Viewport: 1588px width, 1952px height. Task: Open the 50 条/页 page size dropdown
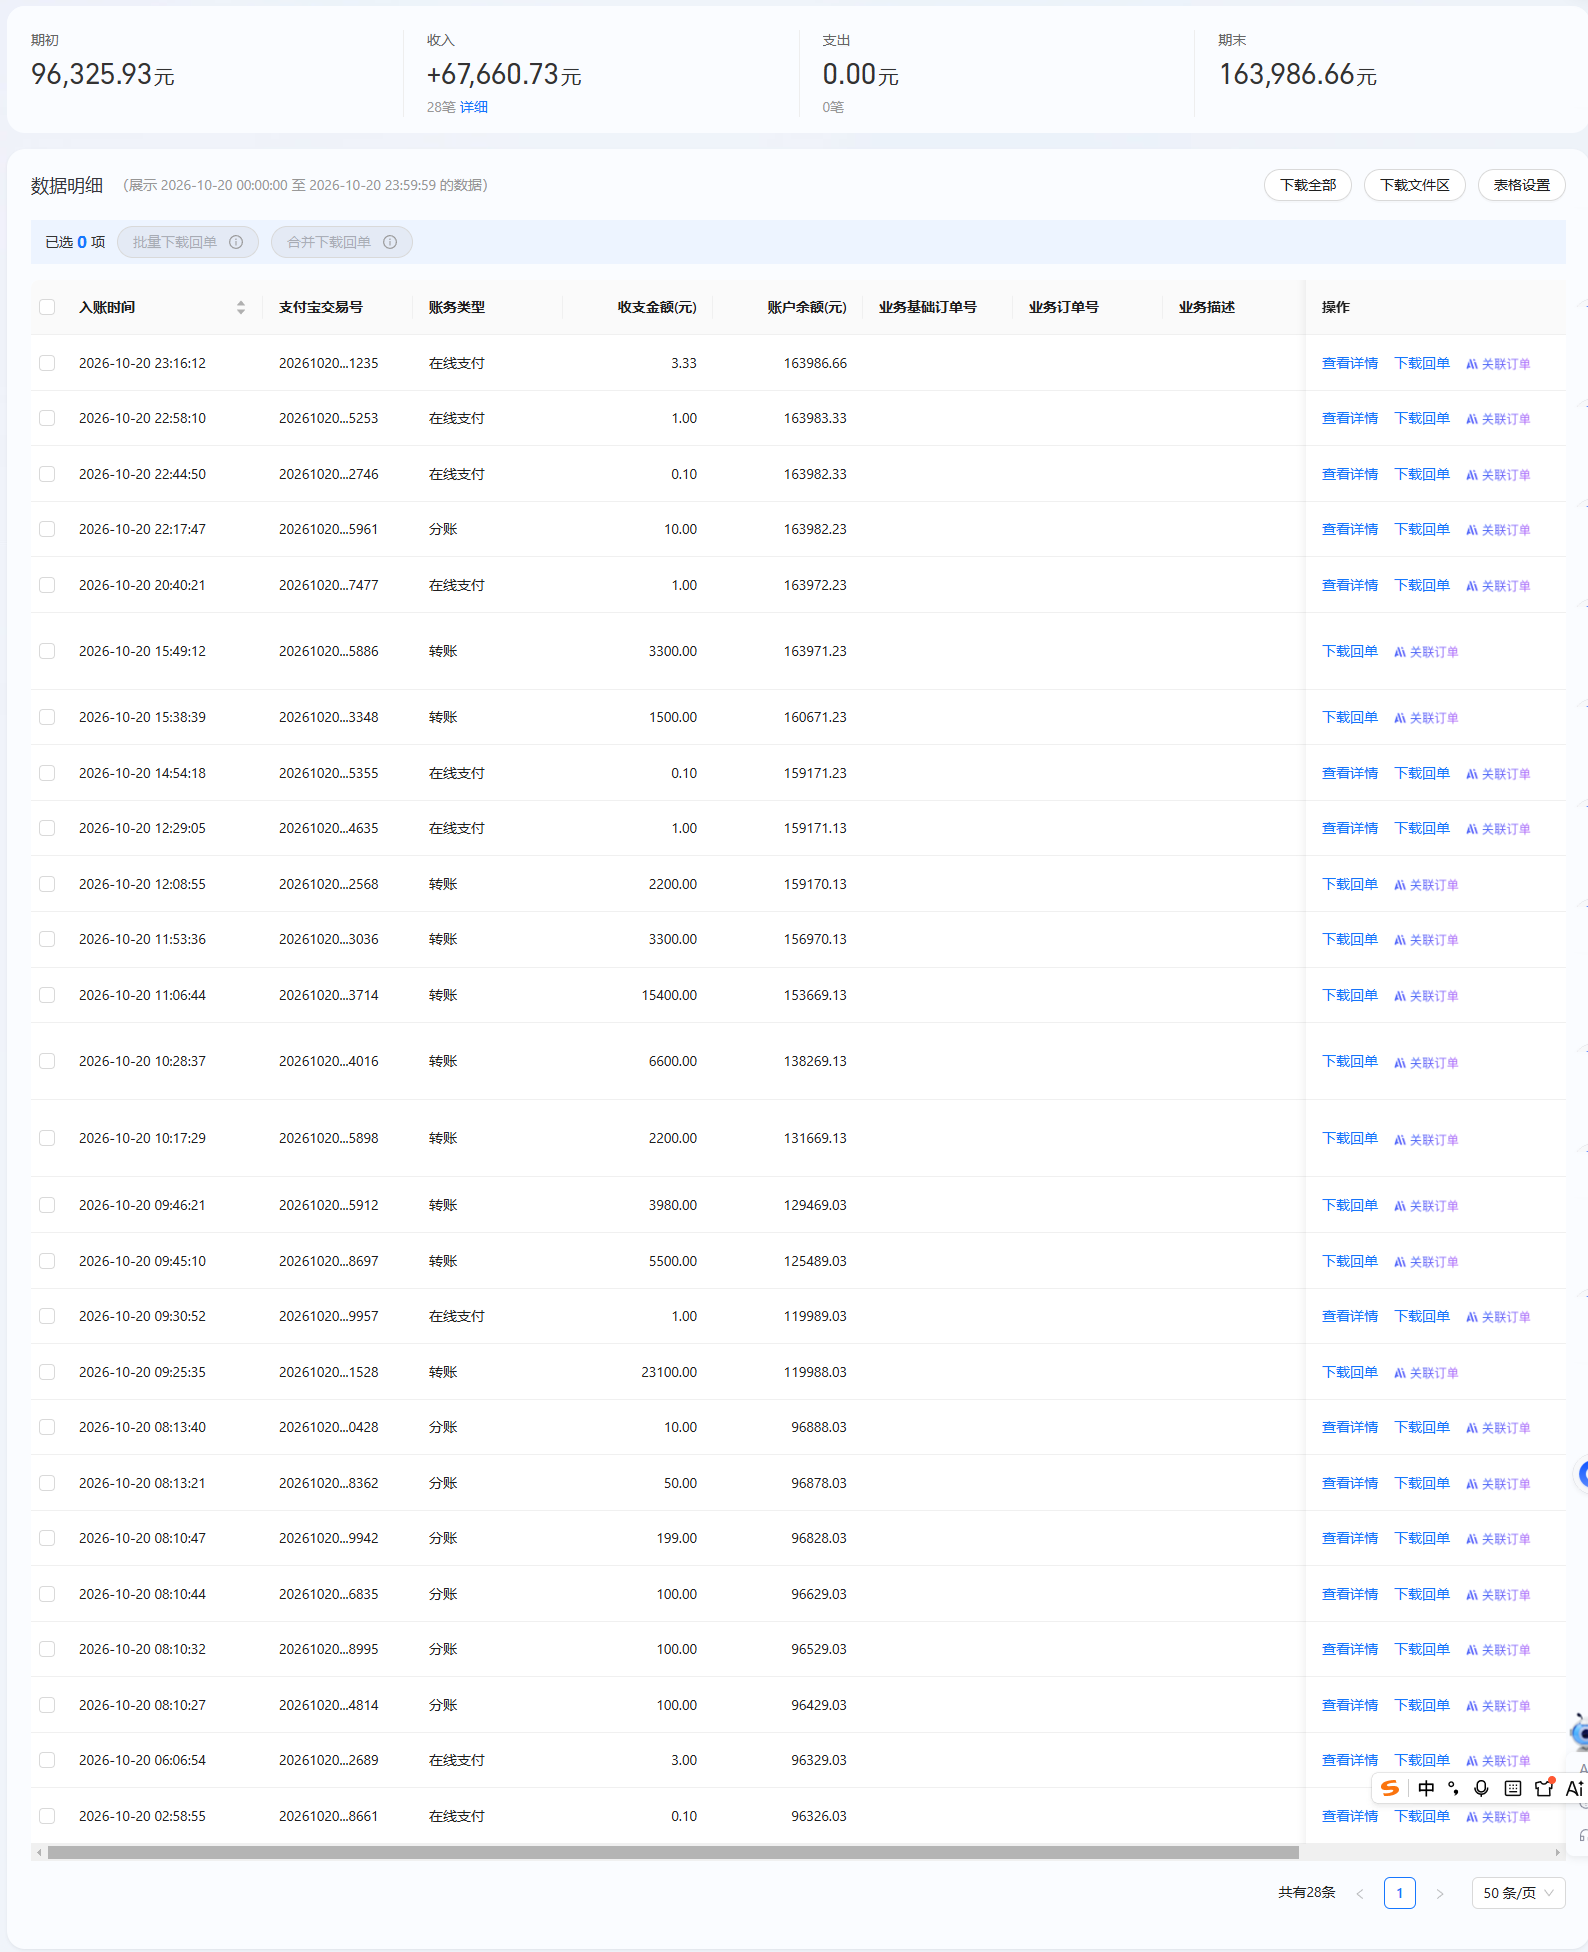(1518, 1893)
